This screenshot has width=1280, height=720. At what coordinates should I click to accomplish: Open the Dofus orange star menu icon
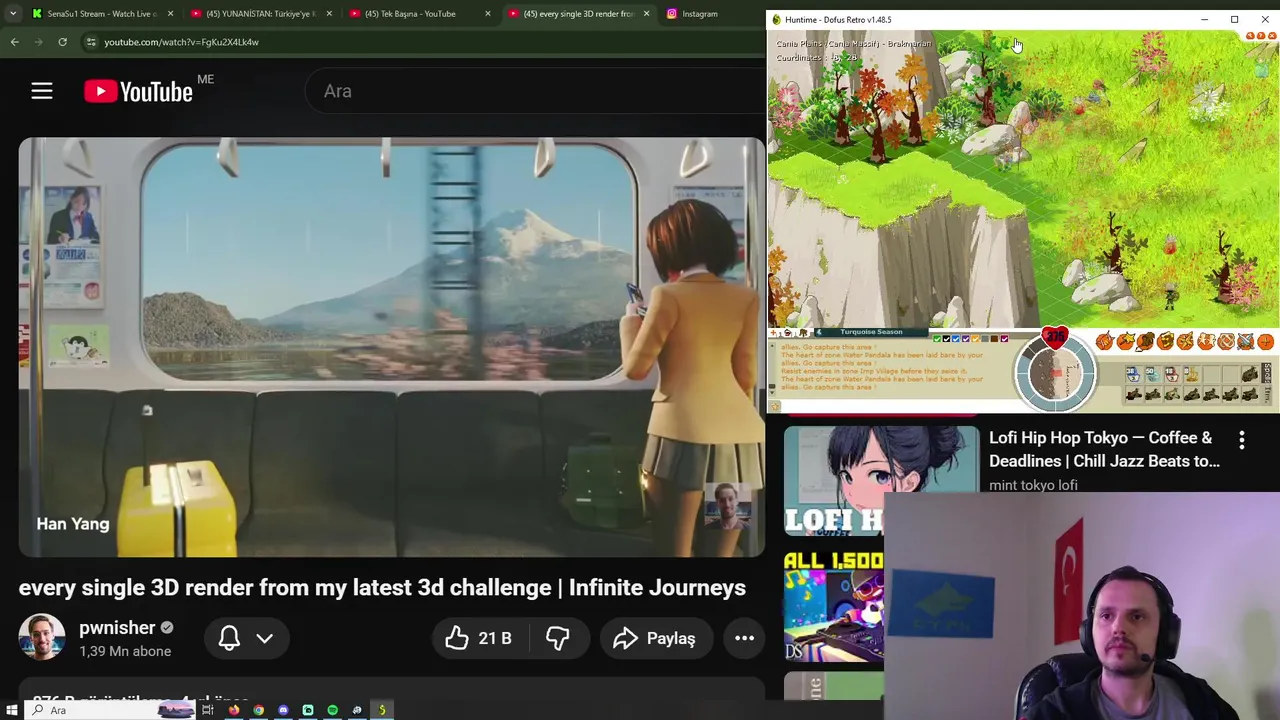[x=1125, y=341]
